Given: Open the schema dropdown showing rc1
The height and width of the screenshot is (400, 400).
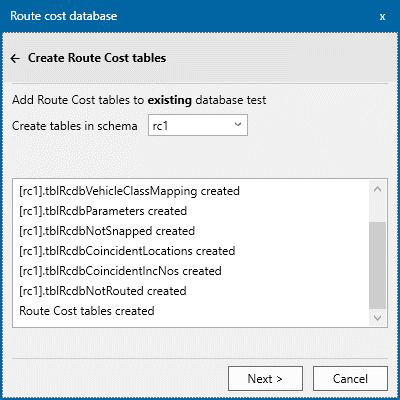Looking at the screenshot, I should coord(198,125).
